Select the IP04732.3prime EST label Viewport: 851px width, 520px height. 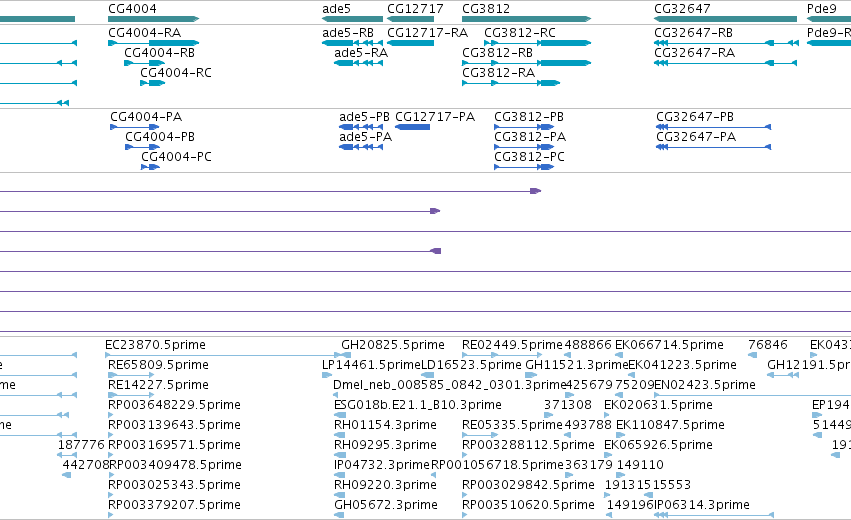click(382, 465)
